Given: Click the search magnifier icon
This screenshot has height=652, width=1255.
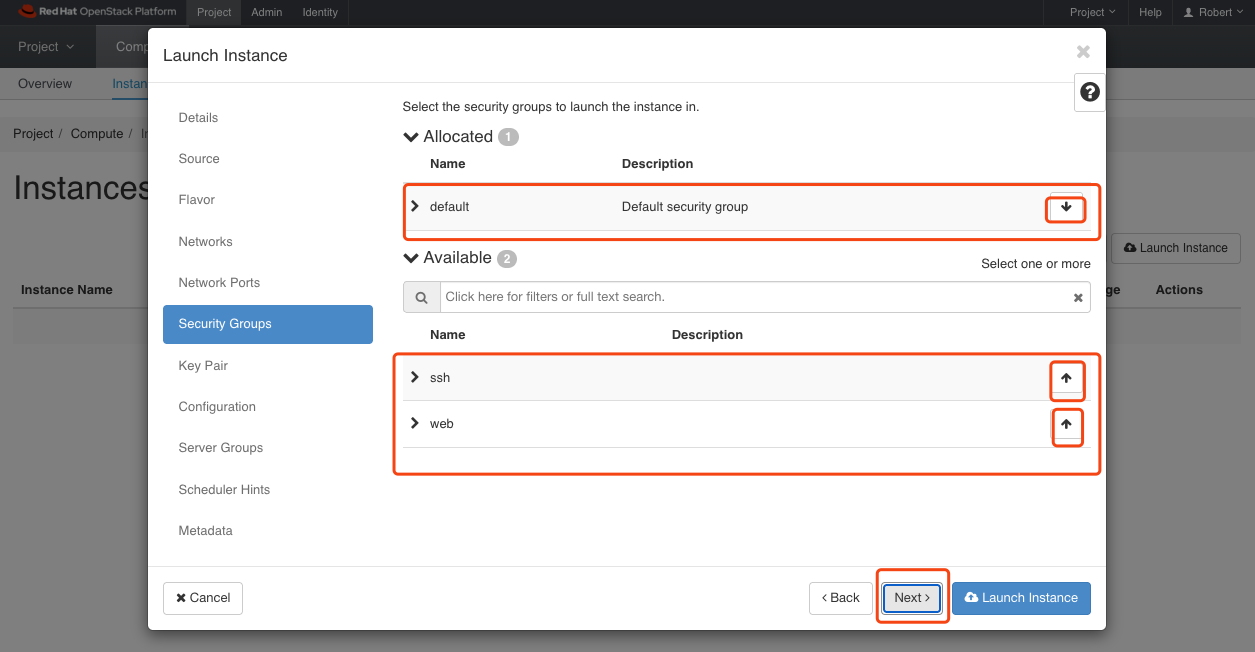Looking at the screenshot, I should tap(421, 296).
